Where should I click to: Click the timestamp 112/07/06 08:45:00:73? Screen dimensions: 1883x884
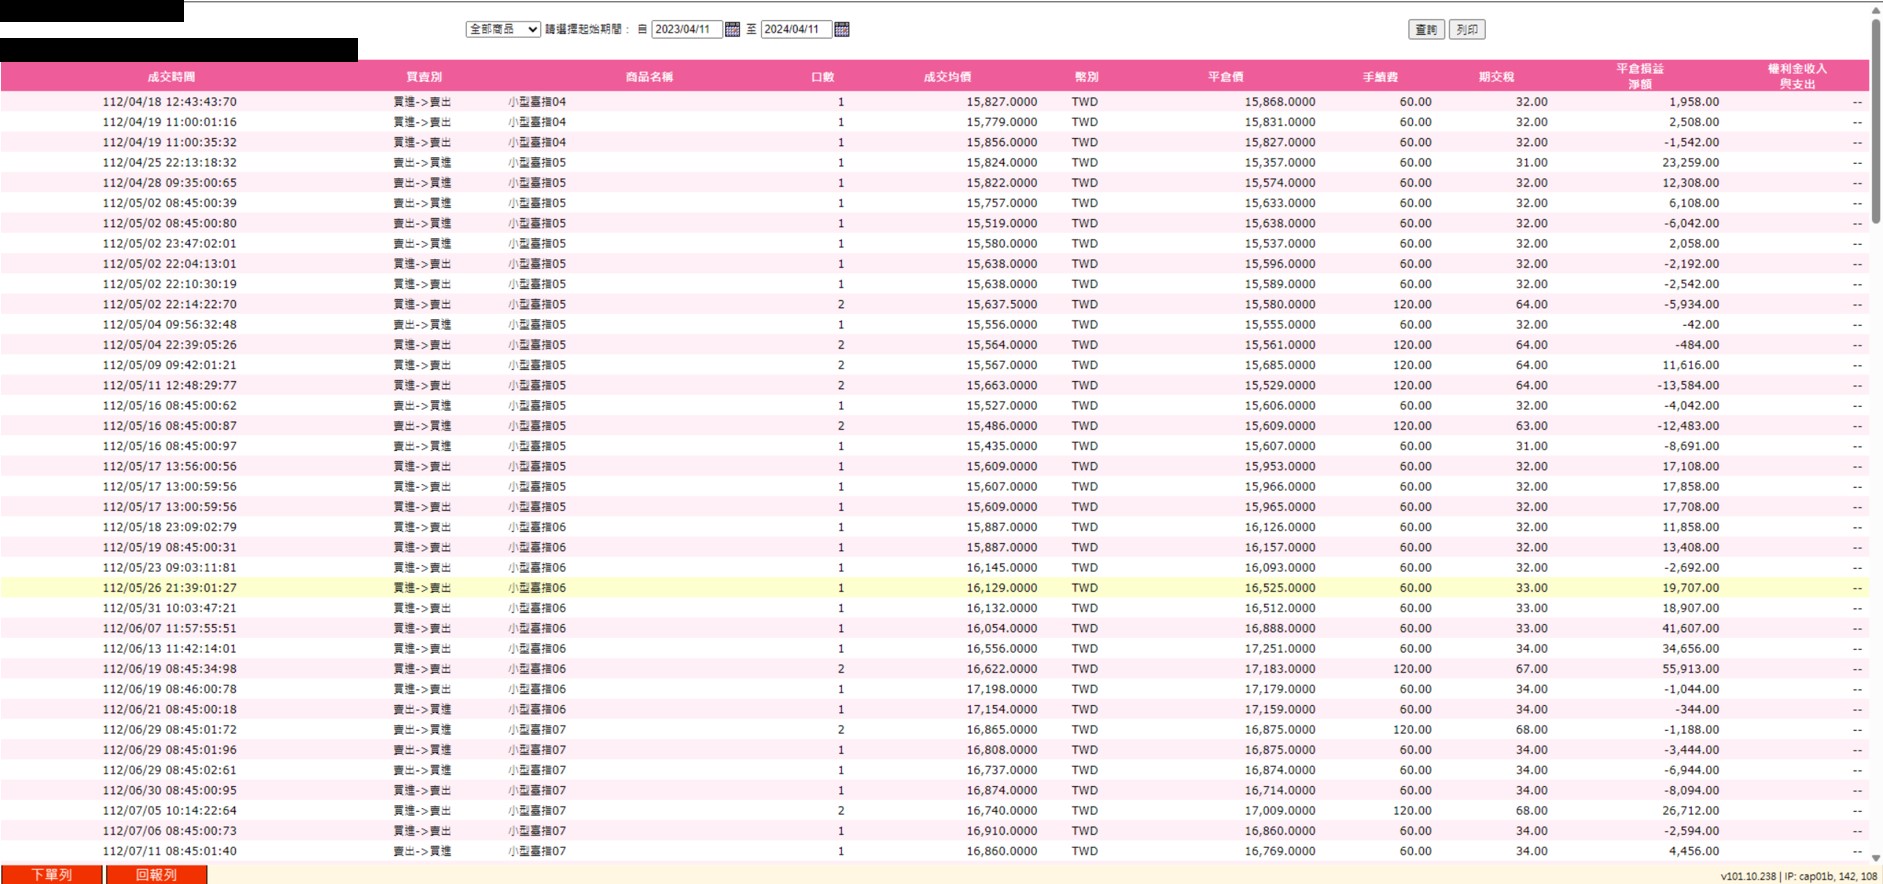169,831
